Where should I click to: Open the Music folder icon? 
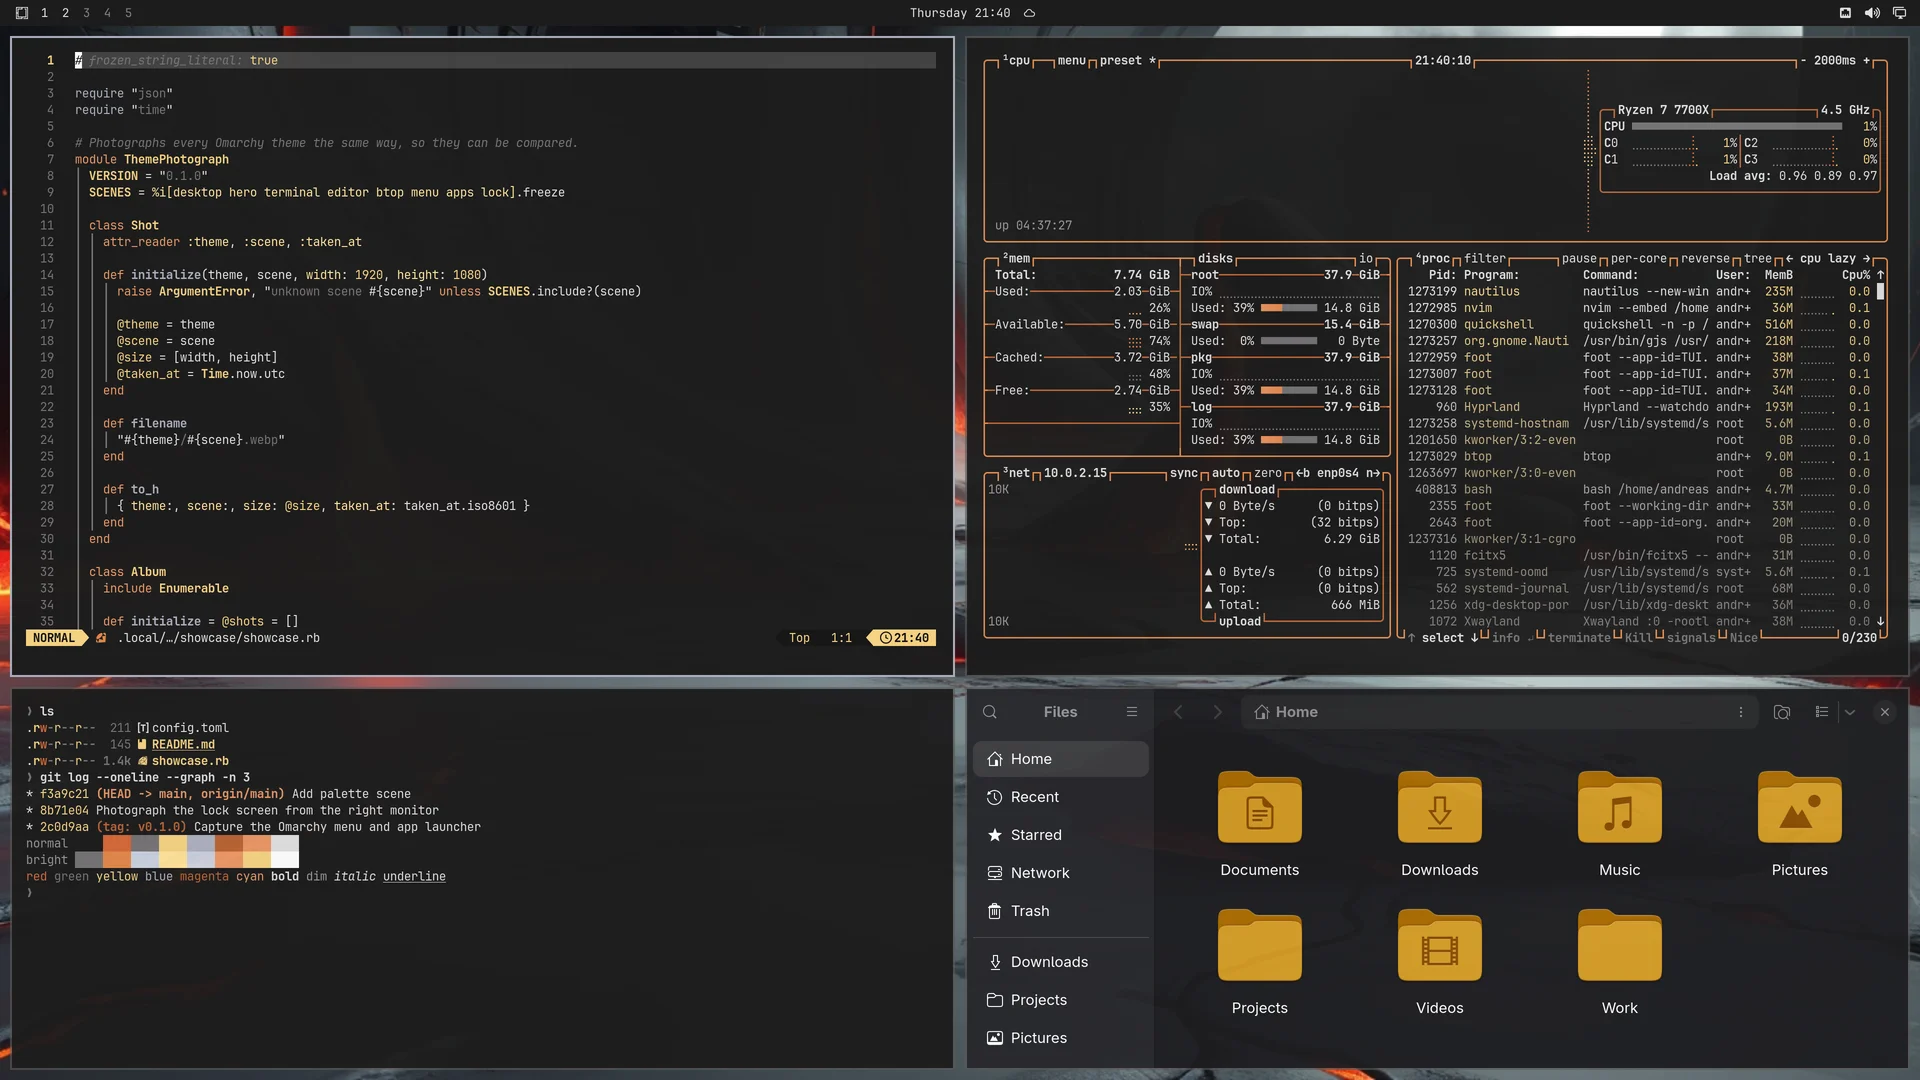click(x=1619, y=808)
